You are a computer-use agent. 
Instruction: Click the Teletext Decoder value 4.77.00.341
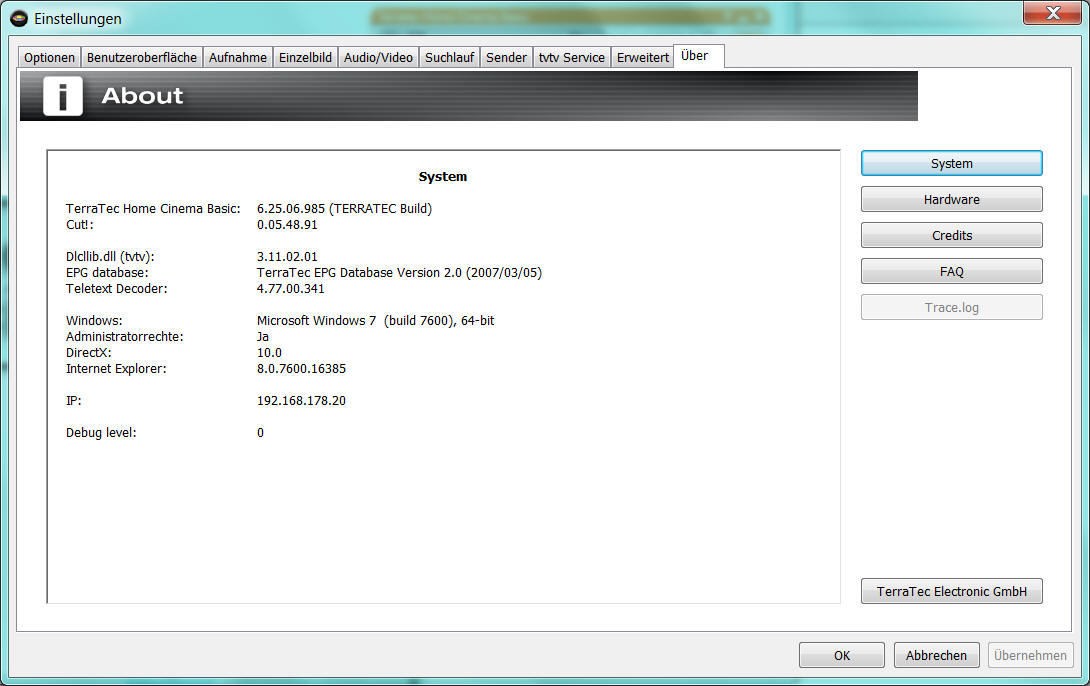click(291, 288)
